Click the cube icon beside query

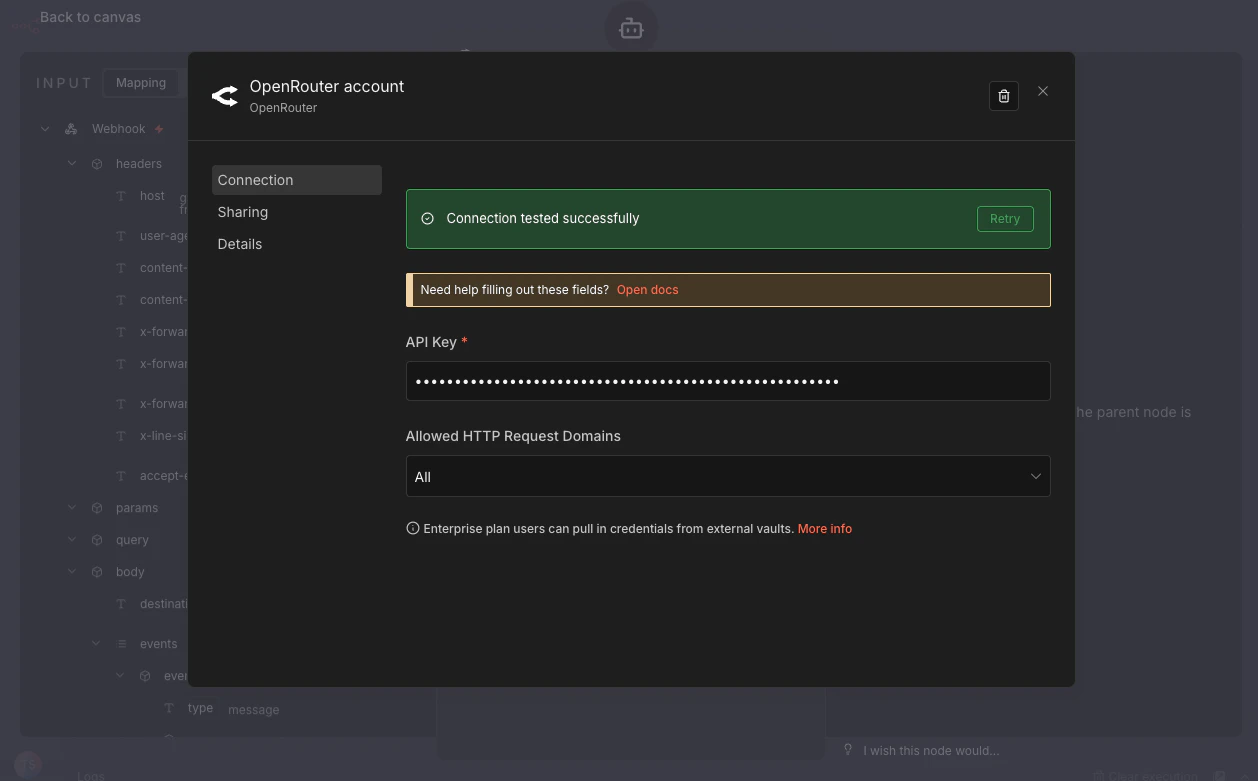coord(97,540)
